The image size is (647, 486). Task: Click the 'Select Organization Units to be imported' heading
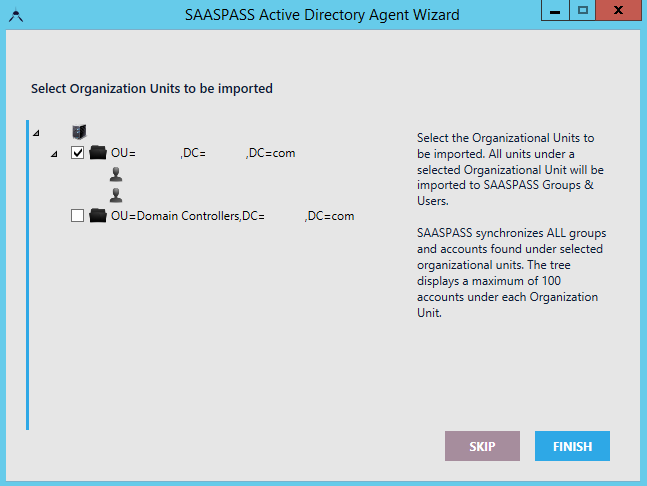click(x=152, y=88)
